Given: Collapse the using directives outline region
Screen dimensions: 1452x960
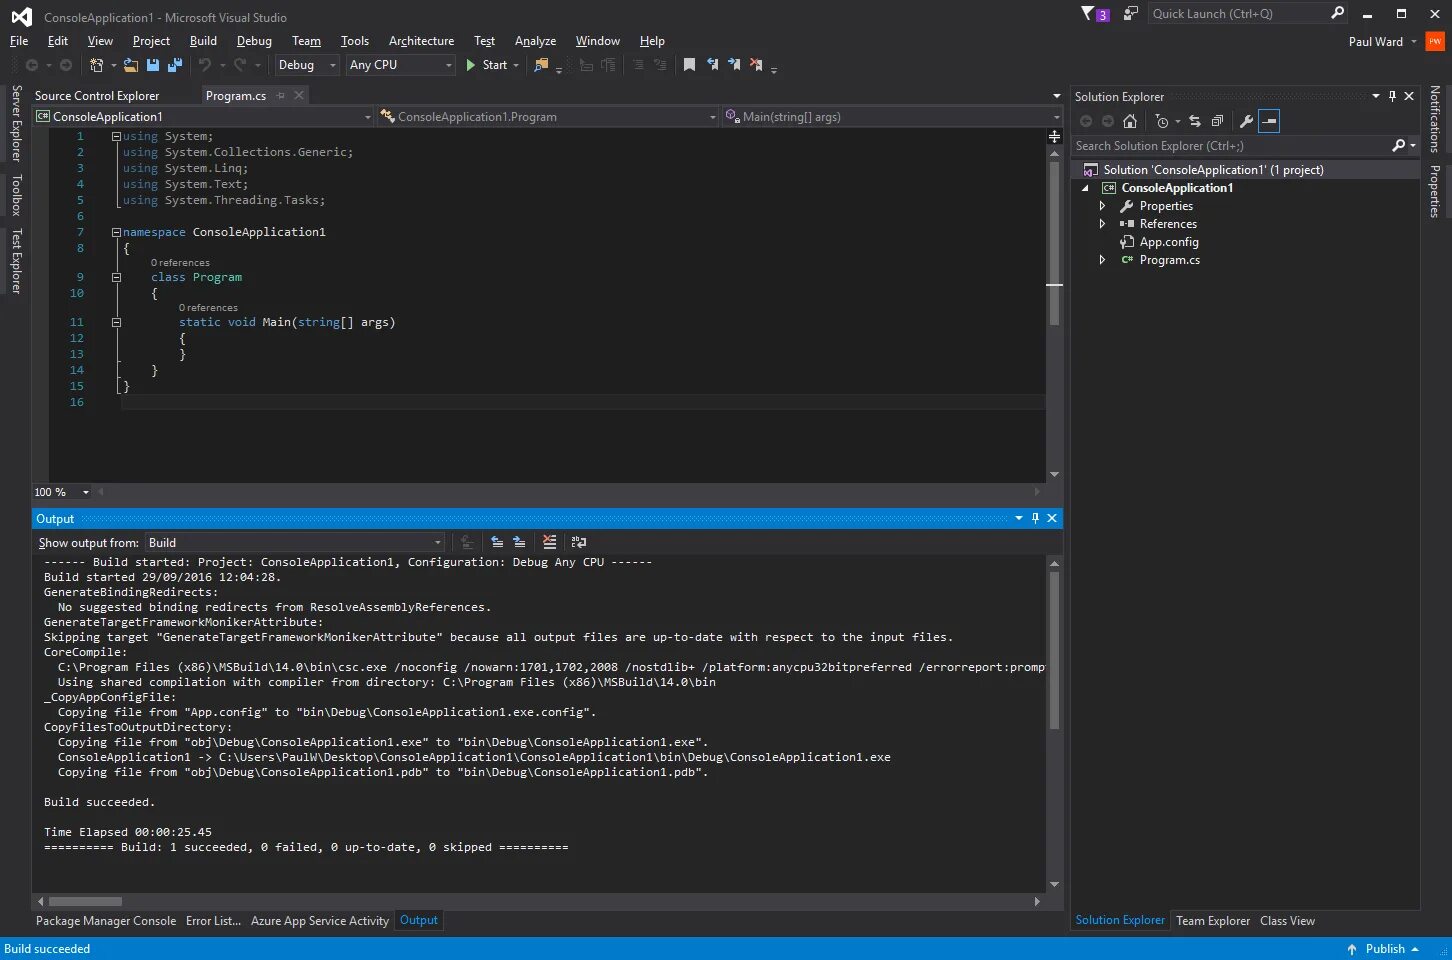Looking at the screenshot, I should click(x=116, y=136).
